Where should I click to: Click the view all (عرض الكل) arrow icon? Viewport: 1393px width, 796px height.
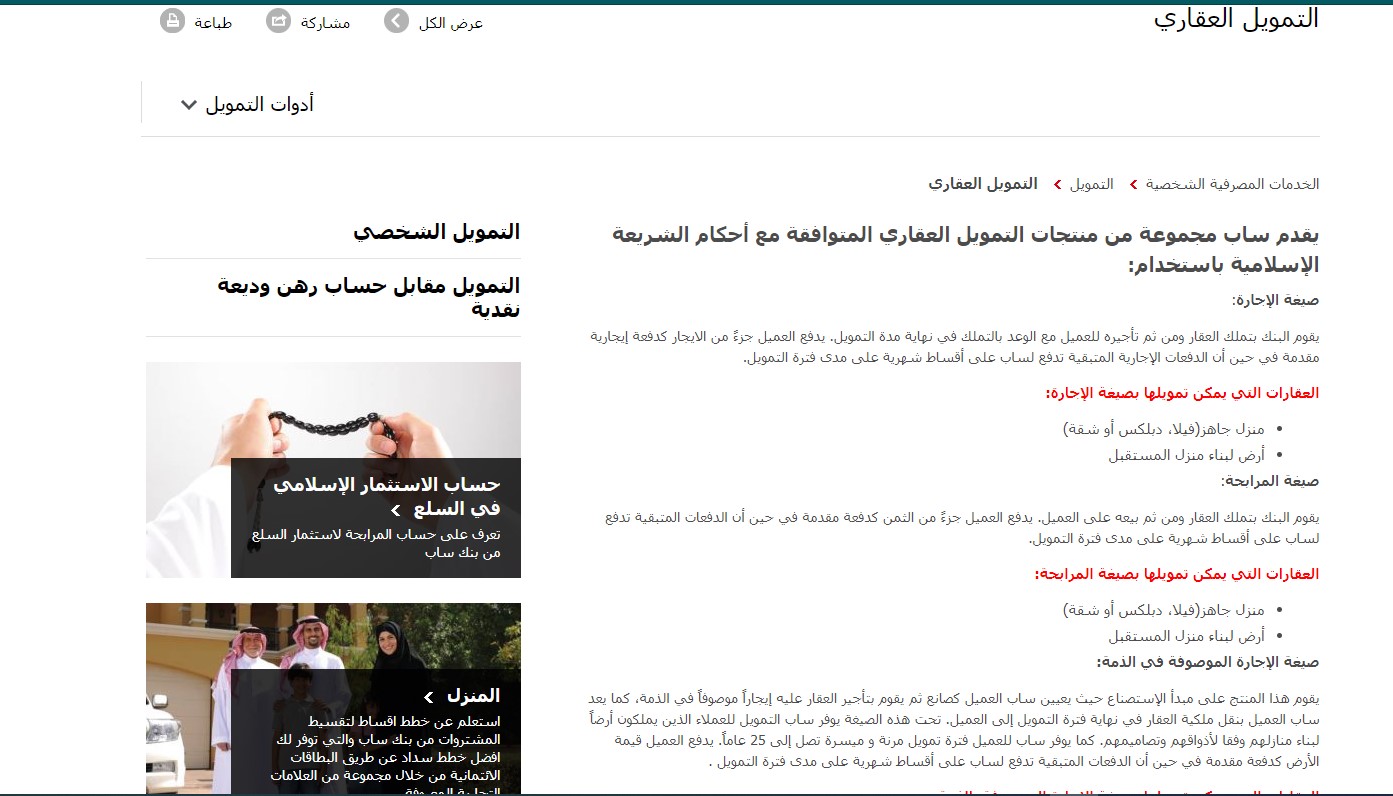coord(397,21)
